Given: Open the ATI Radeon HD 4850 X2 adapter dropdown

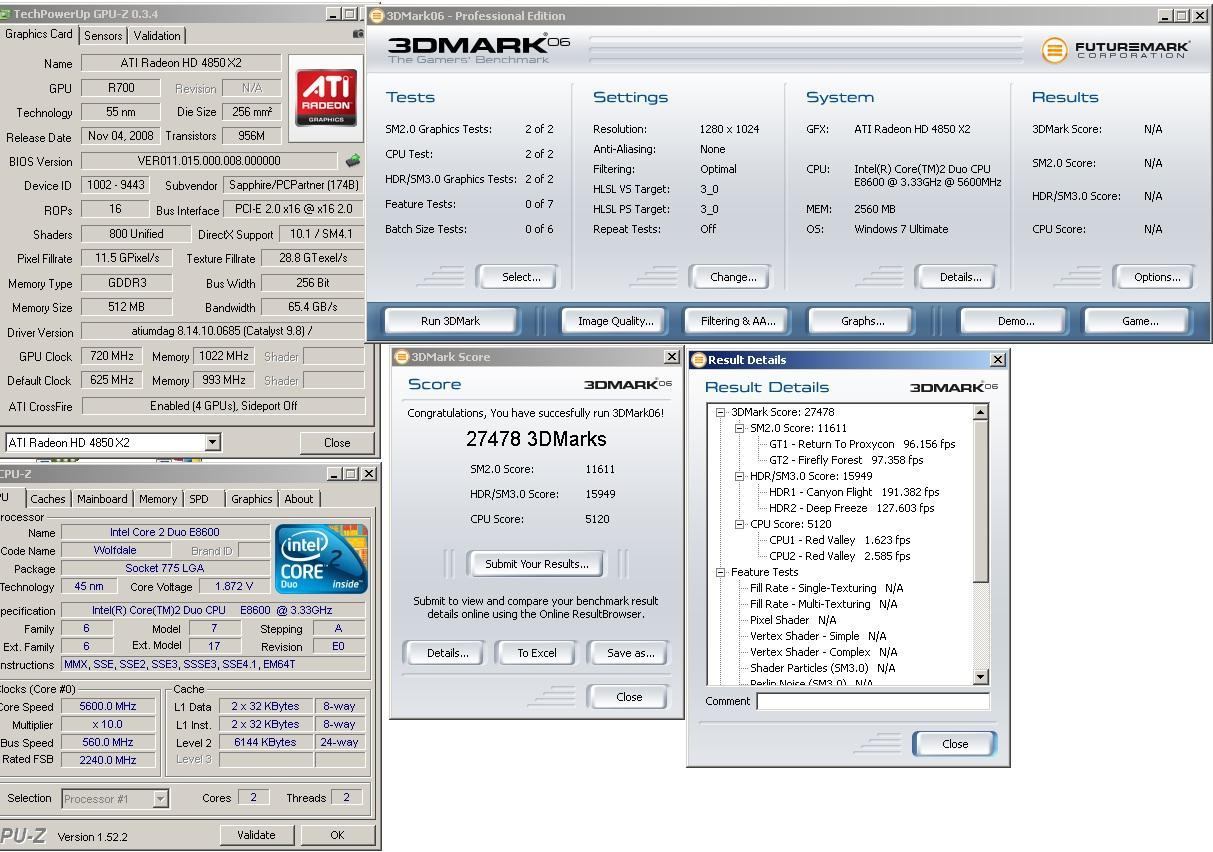Looking at the screenshot, I should click(x=212, y=443).
